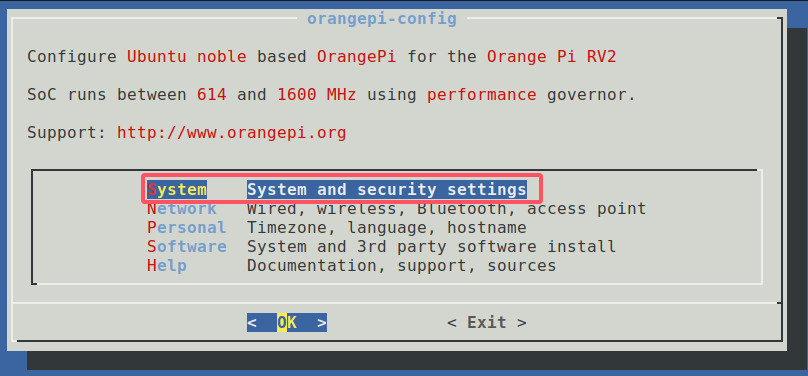Click 'System and 3rd party software install' text
This screenshot has height=376, width=808.
(x=431, y=246)
